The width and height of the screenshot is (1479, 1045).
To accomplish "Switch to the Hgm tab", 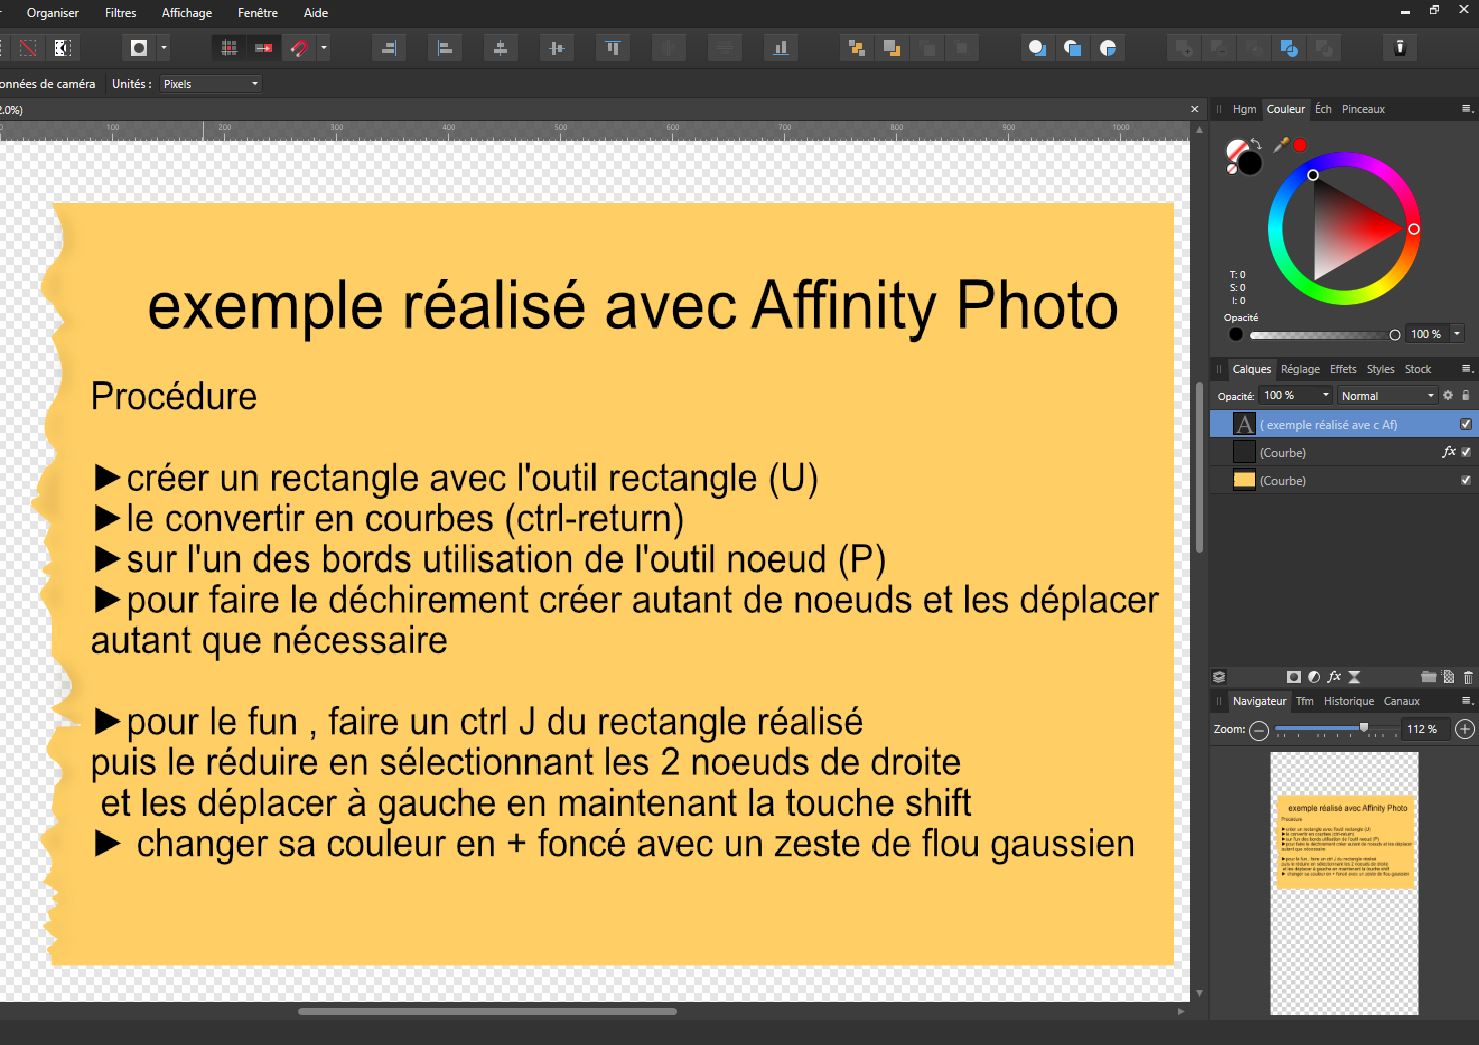I will [x=1244, y=109].
